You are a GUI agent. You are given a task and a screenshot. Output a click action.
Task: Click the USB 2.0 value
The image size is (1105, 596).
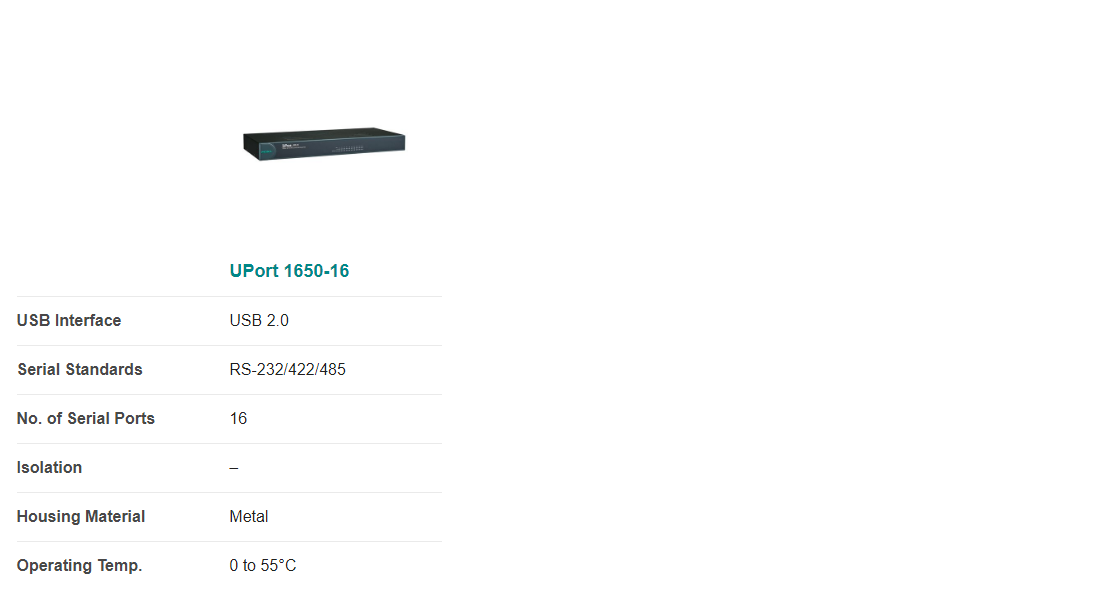259,321
